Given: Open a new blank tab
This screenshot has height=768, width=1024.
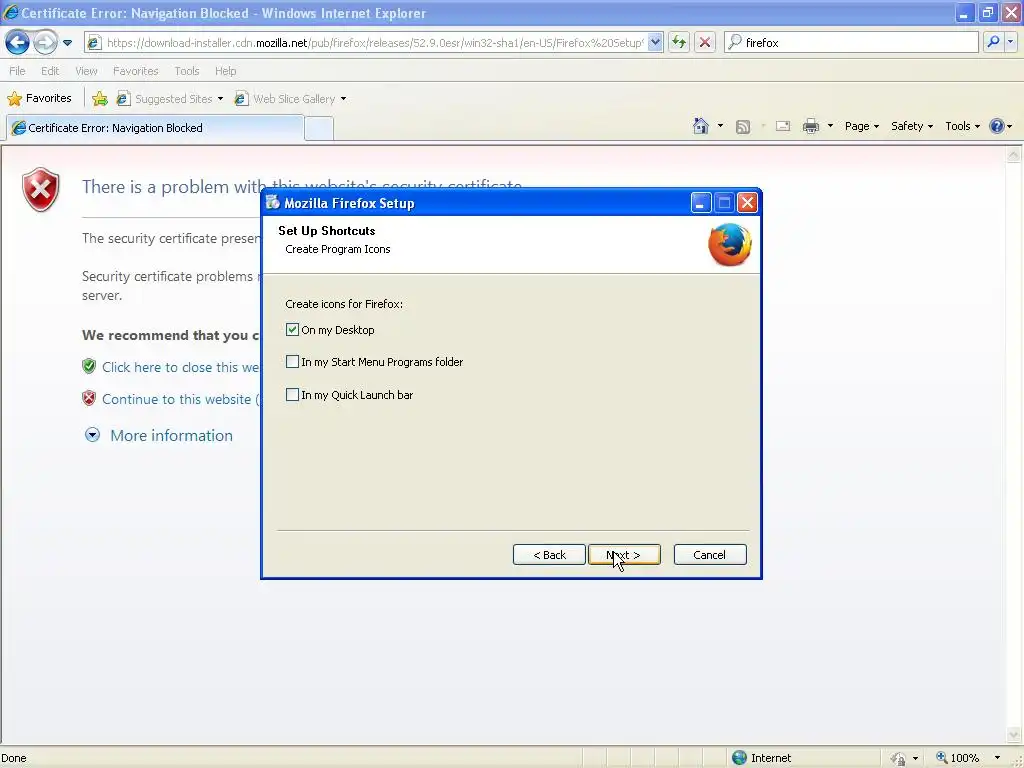Looking at the screenshot, I should pyautogui.click(x=319, y=129).
